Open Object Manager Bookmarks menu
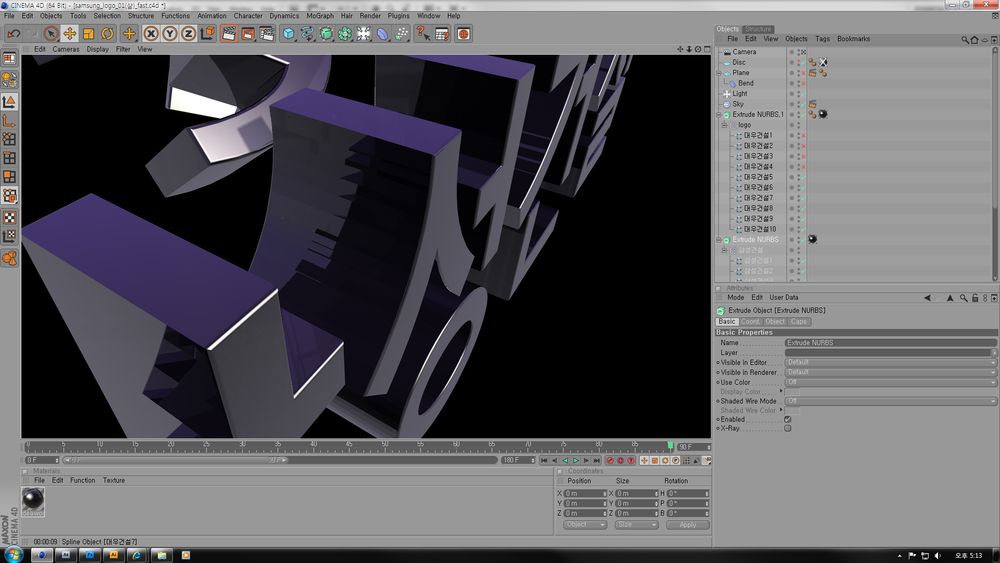This screenshot has height=563, width=1000. pyautogui.click(x=853, y=39)
